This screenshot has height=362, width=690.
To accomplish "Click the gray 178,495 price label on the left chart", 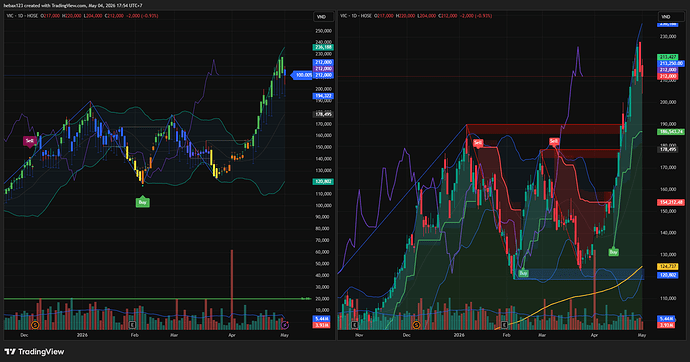I will [323, 114].
